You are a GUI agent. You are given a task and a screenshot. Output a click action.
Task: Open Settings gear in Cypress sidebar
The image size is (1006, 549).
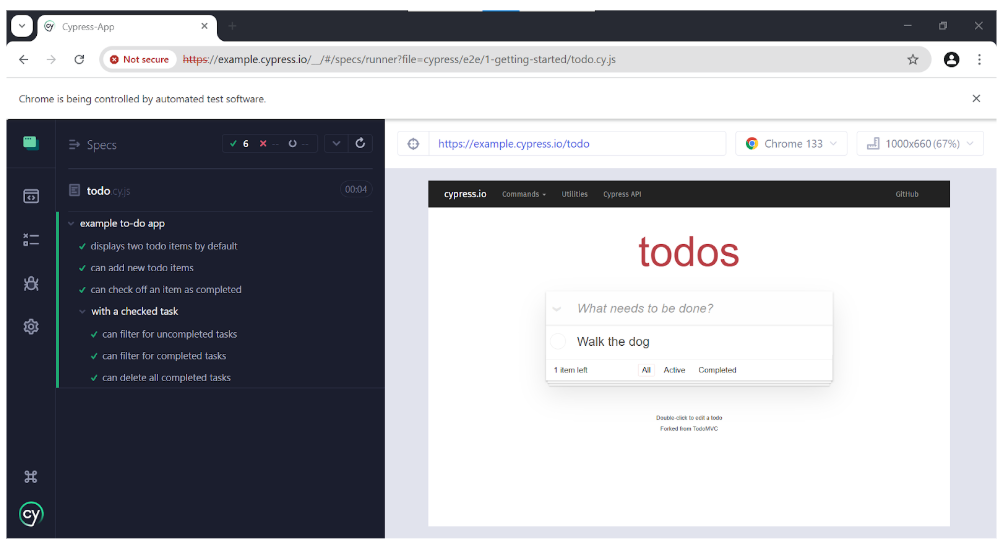tap(31, 326)
